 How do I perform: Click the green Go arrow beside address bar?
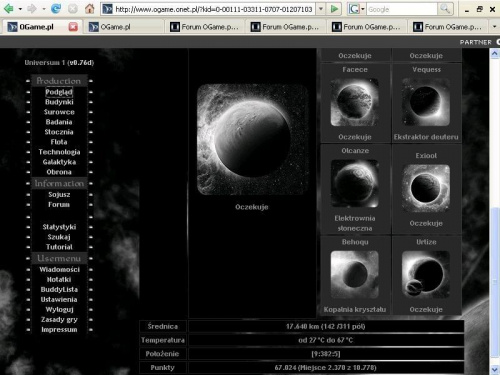pos(334,9)
